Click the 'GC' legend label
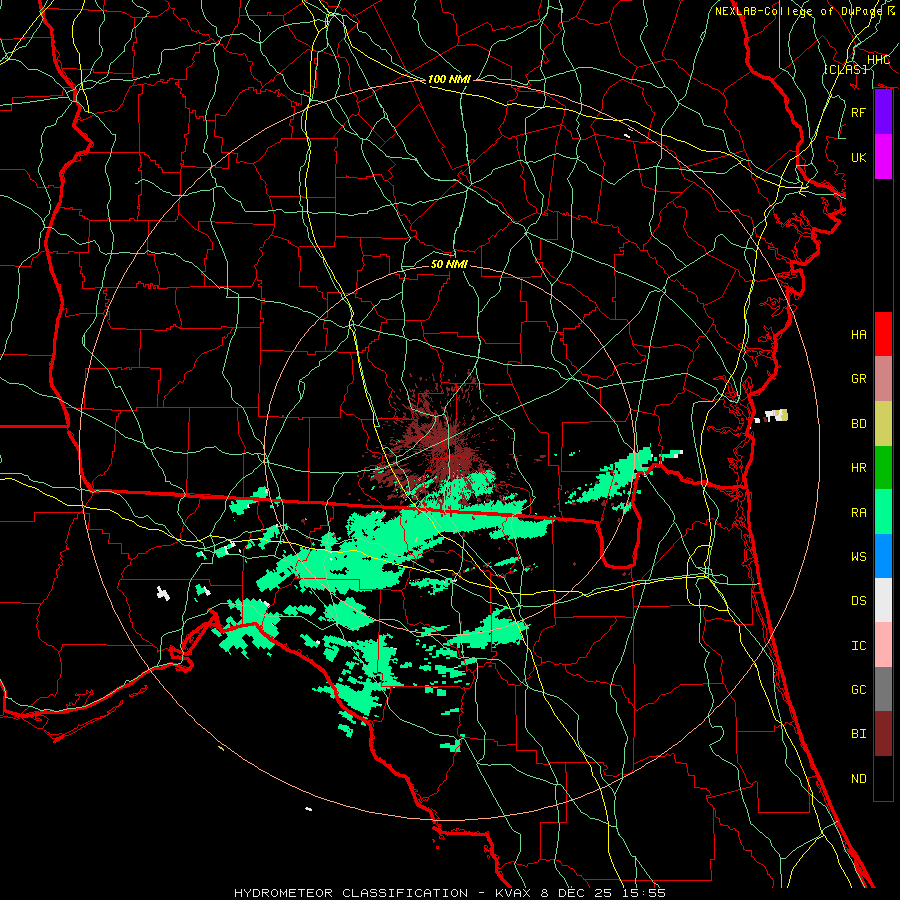Screen dimensions: 900x900 858,689
